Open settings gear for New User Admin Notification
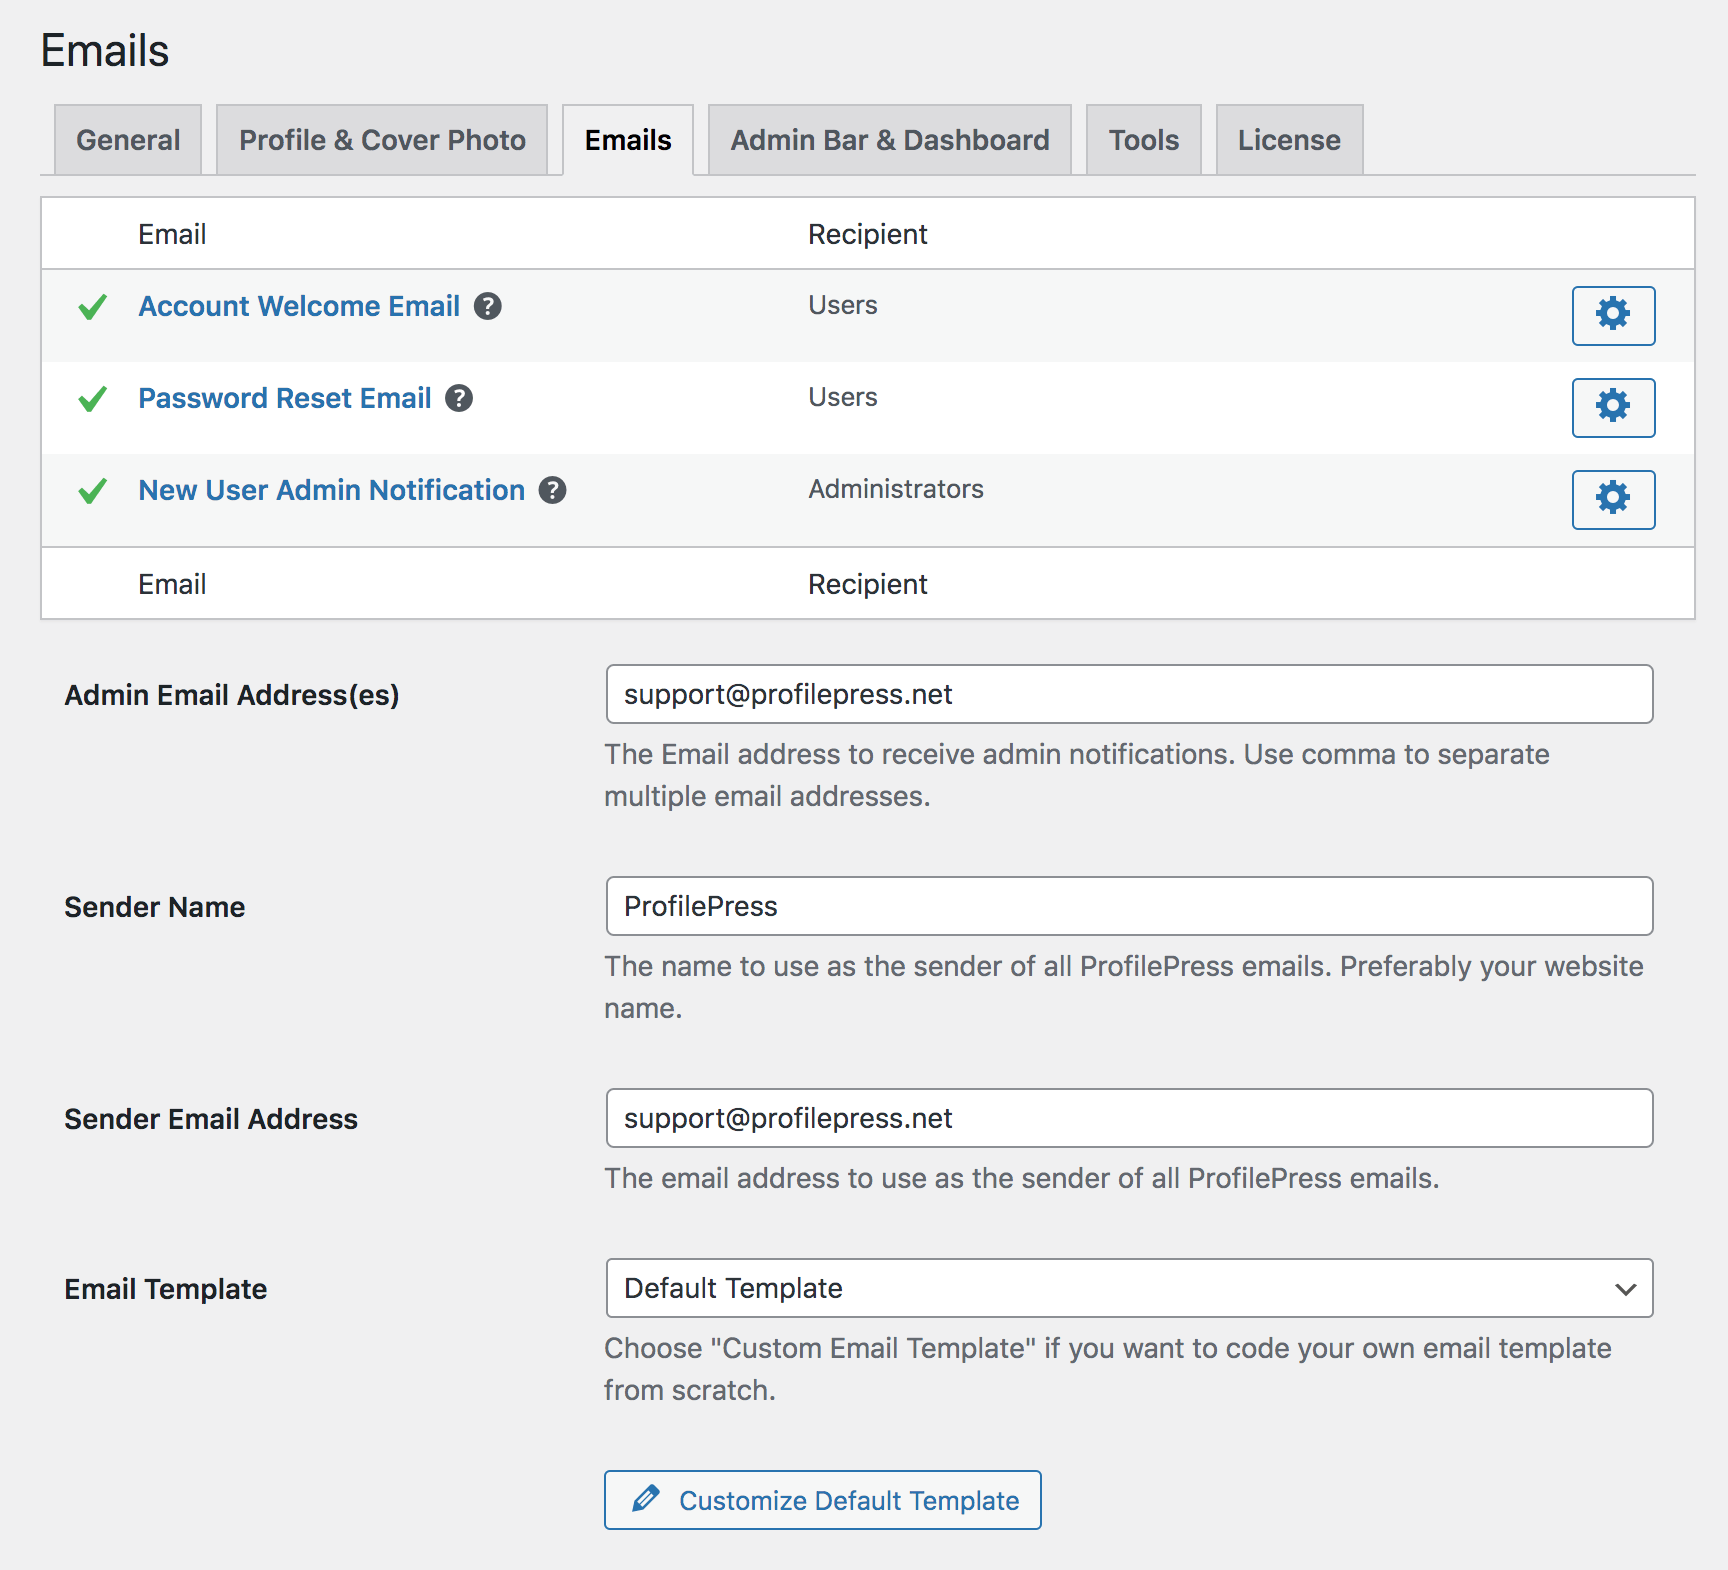1728x1570 pixels. [1613, 500]
